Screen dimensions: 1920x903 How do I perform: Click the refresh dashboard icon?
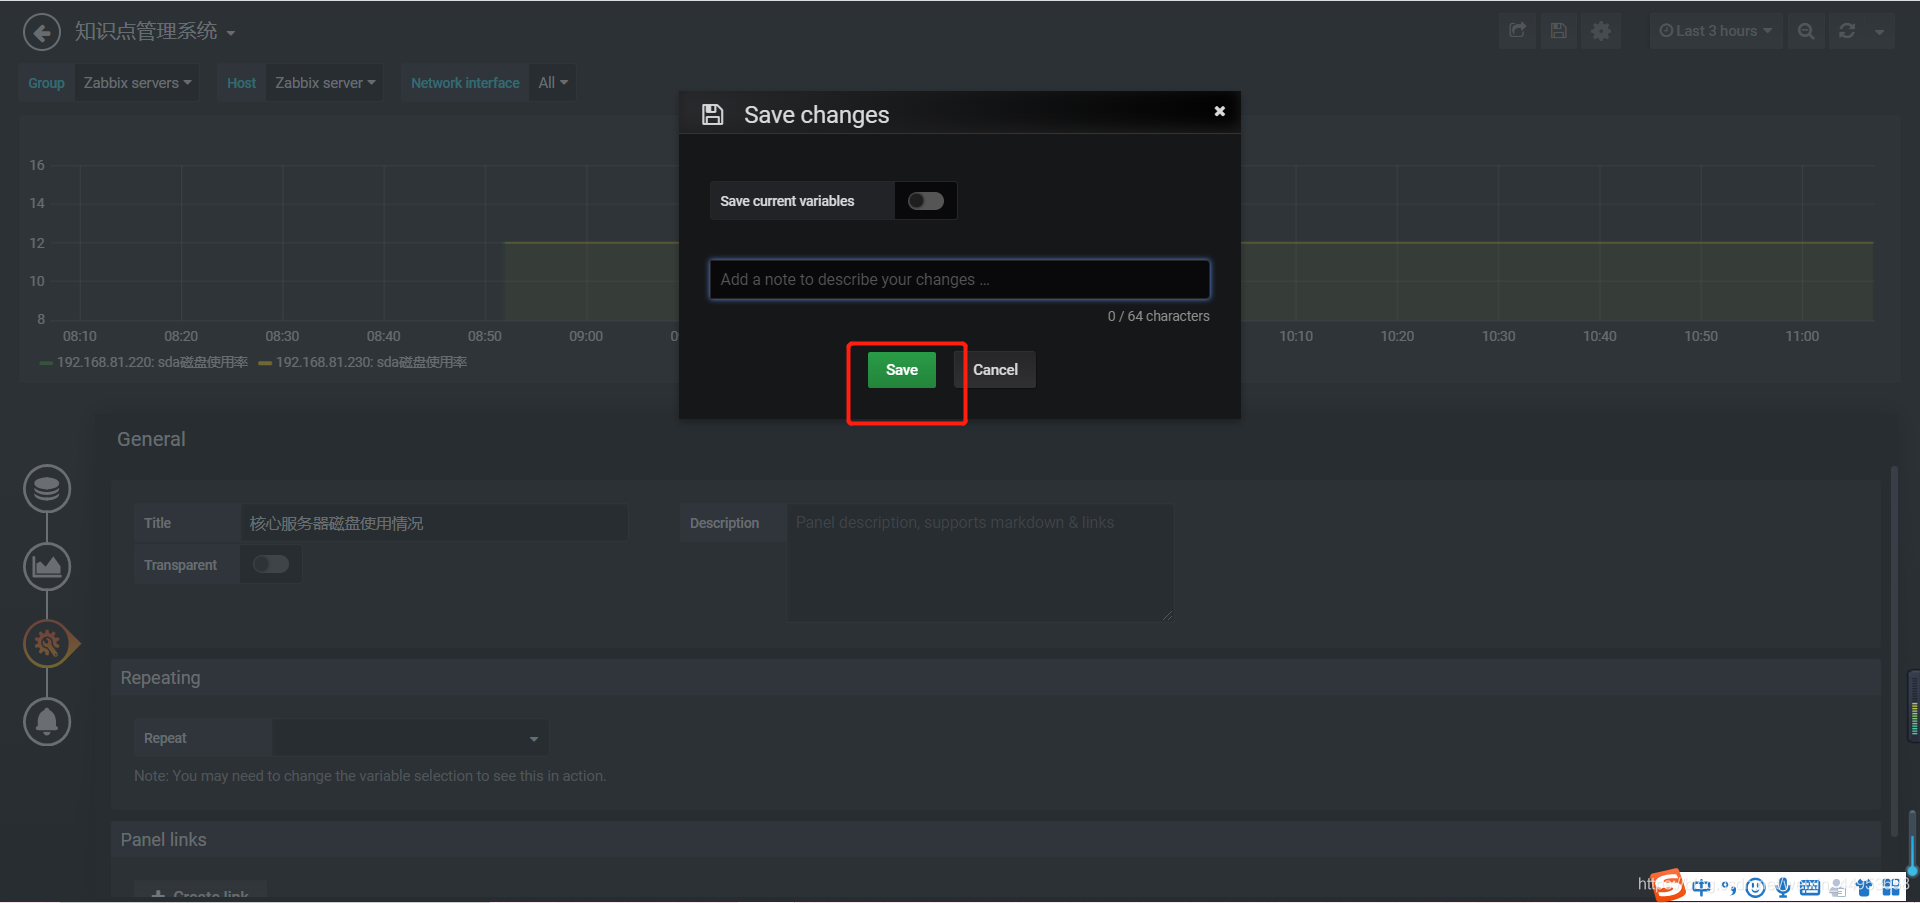[x=1847, y=31]
